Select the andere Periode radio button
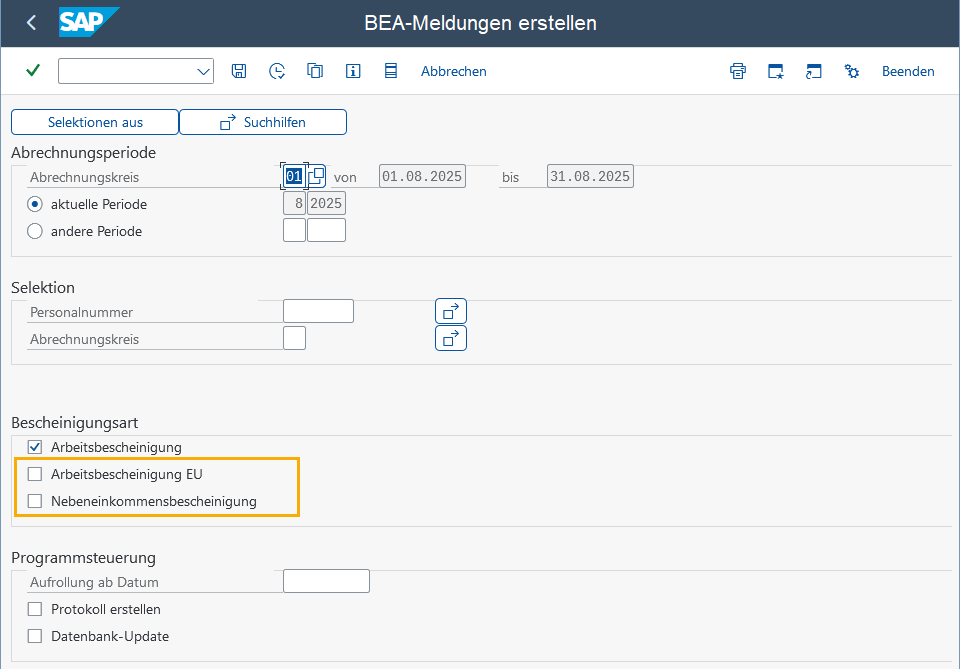This screenshot has width=960, height=669. point(35,231)
